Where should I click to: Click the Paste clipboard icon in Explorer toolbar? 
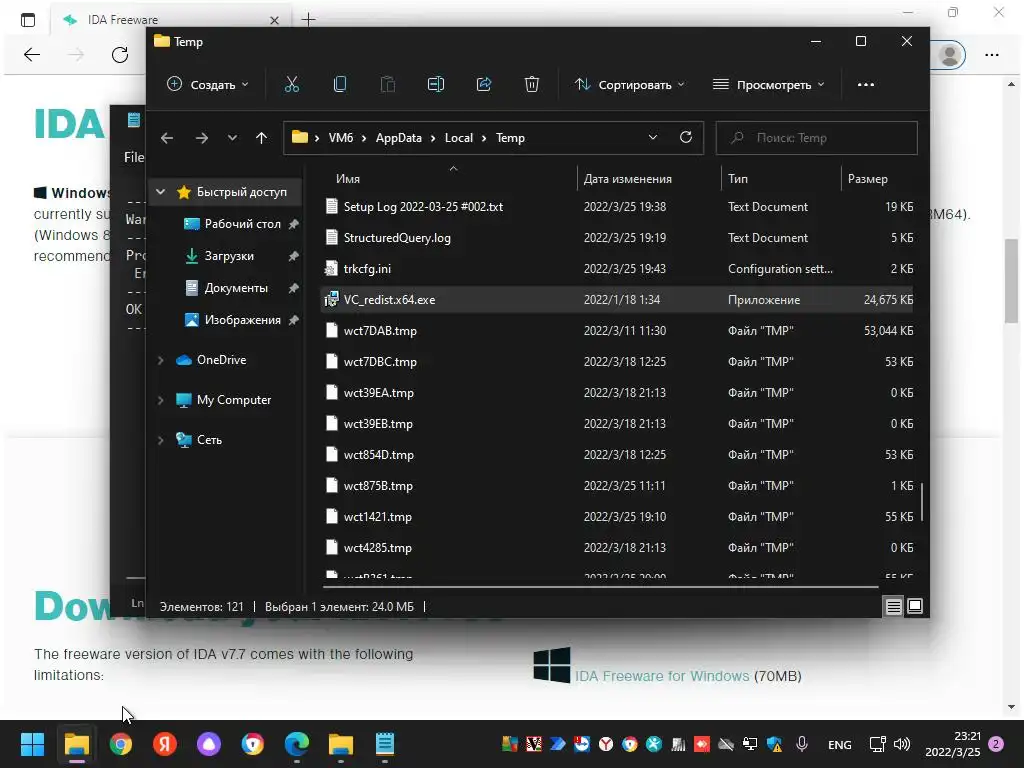coord(388,84)
